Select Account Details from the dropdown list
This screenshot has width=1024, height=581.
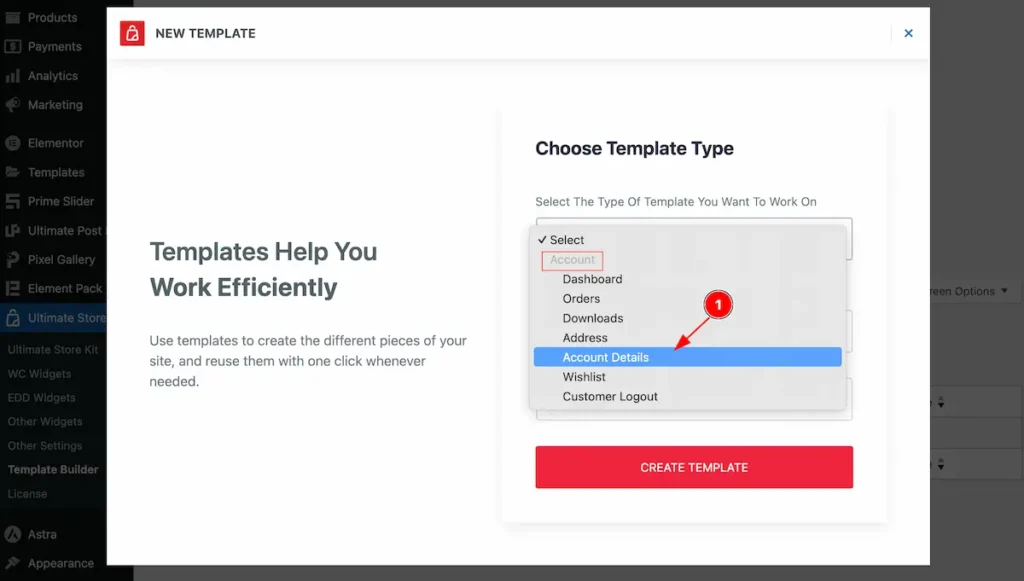(x=605, y=357)
